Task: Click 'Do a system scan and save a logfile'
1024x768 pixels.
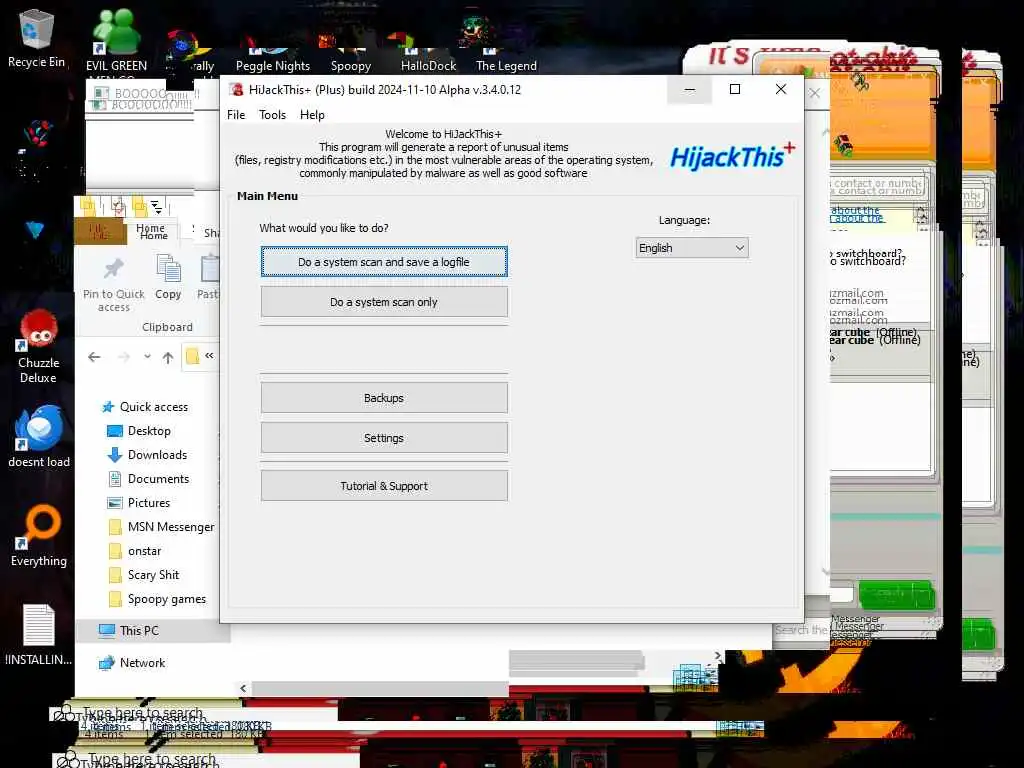Action: coord(384,262)
